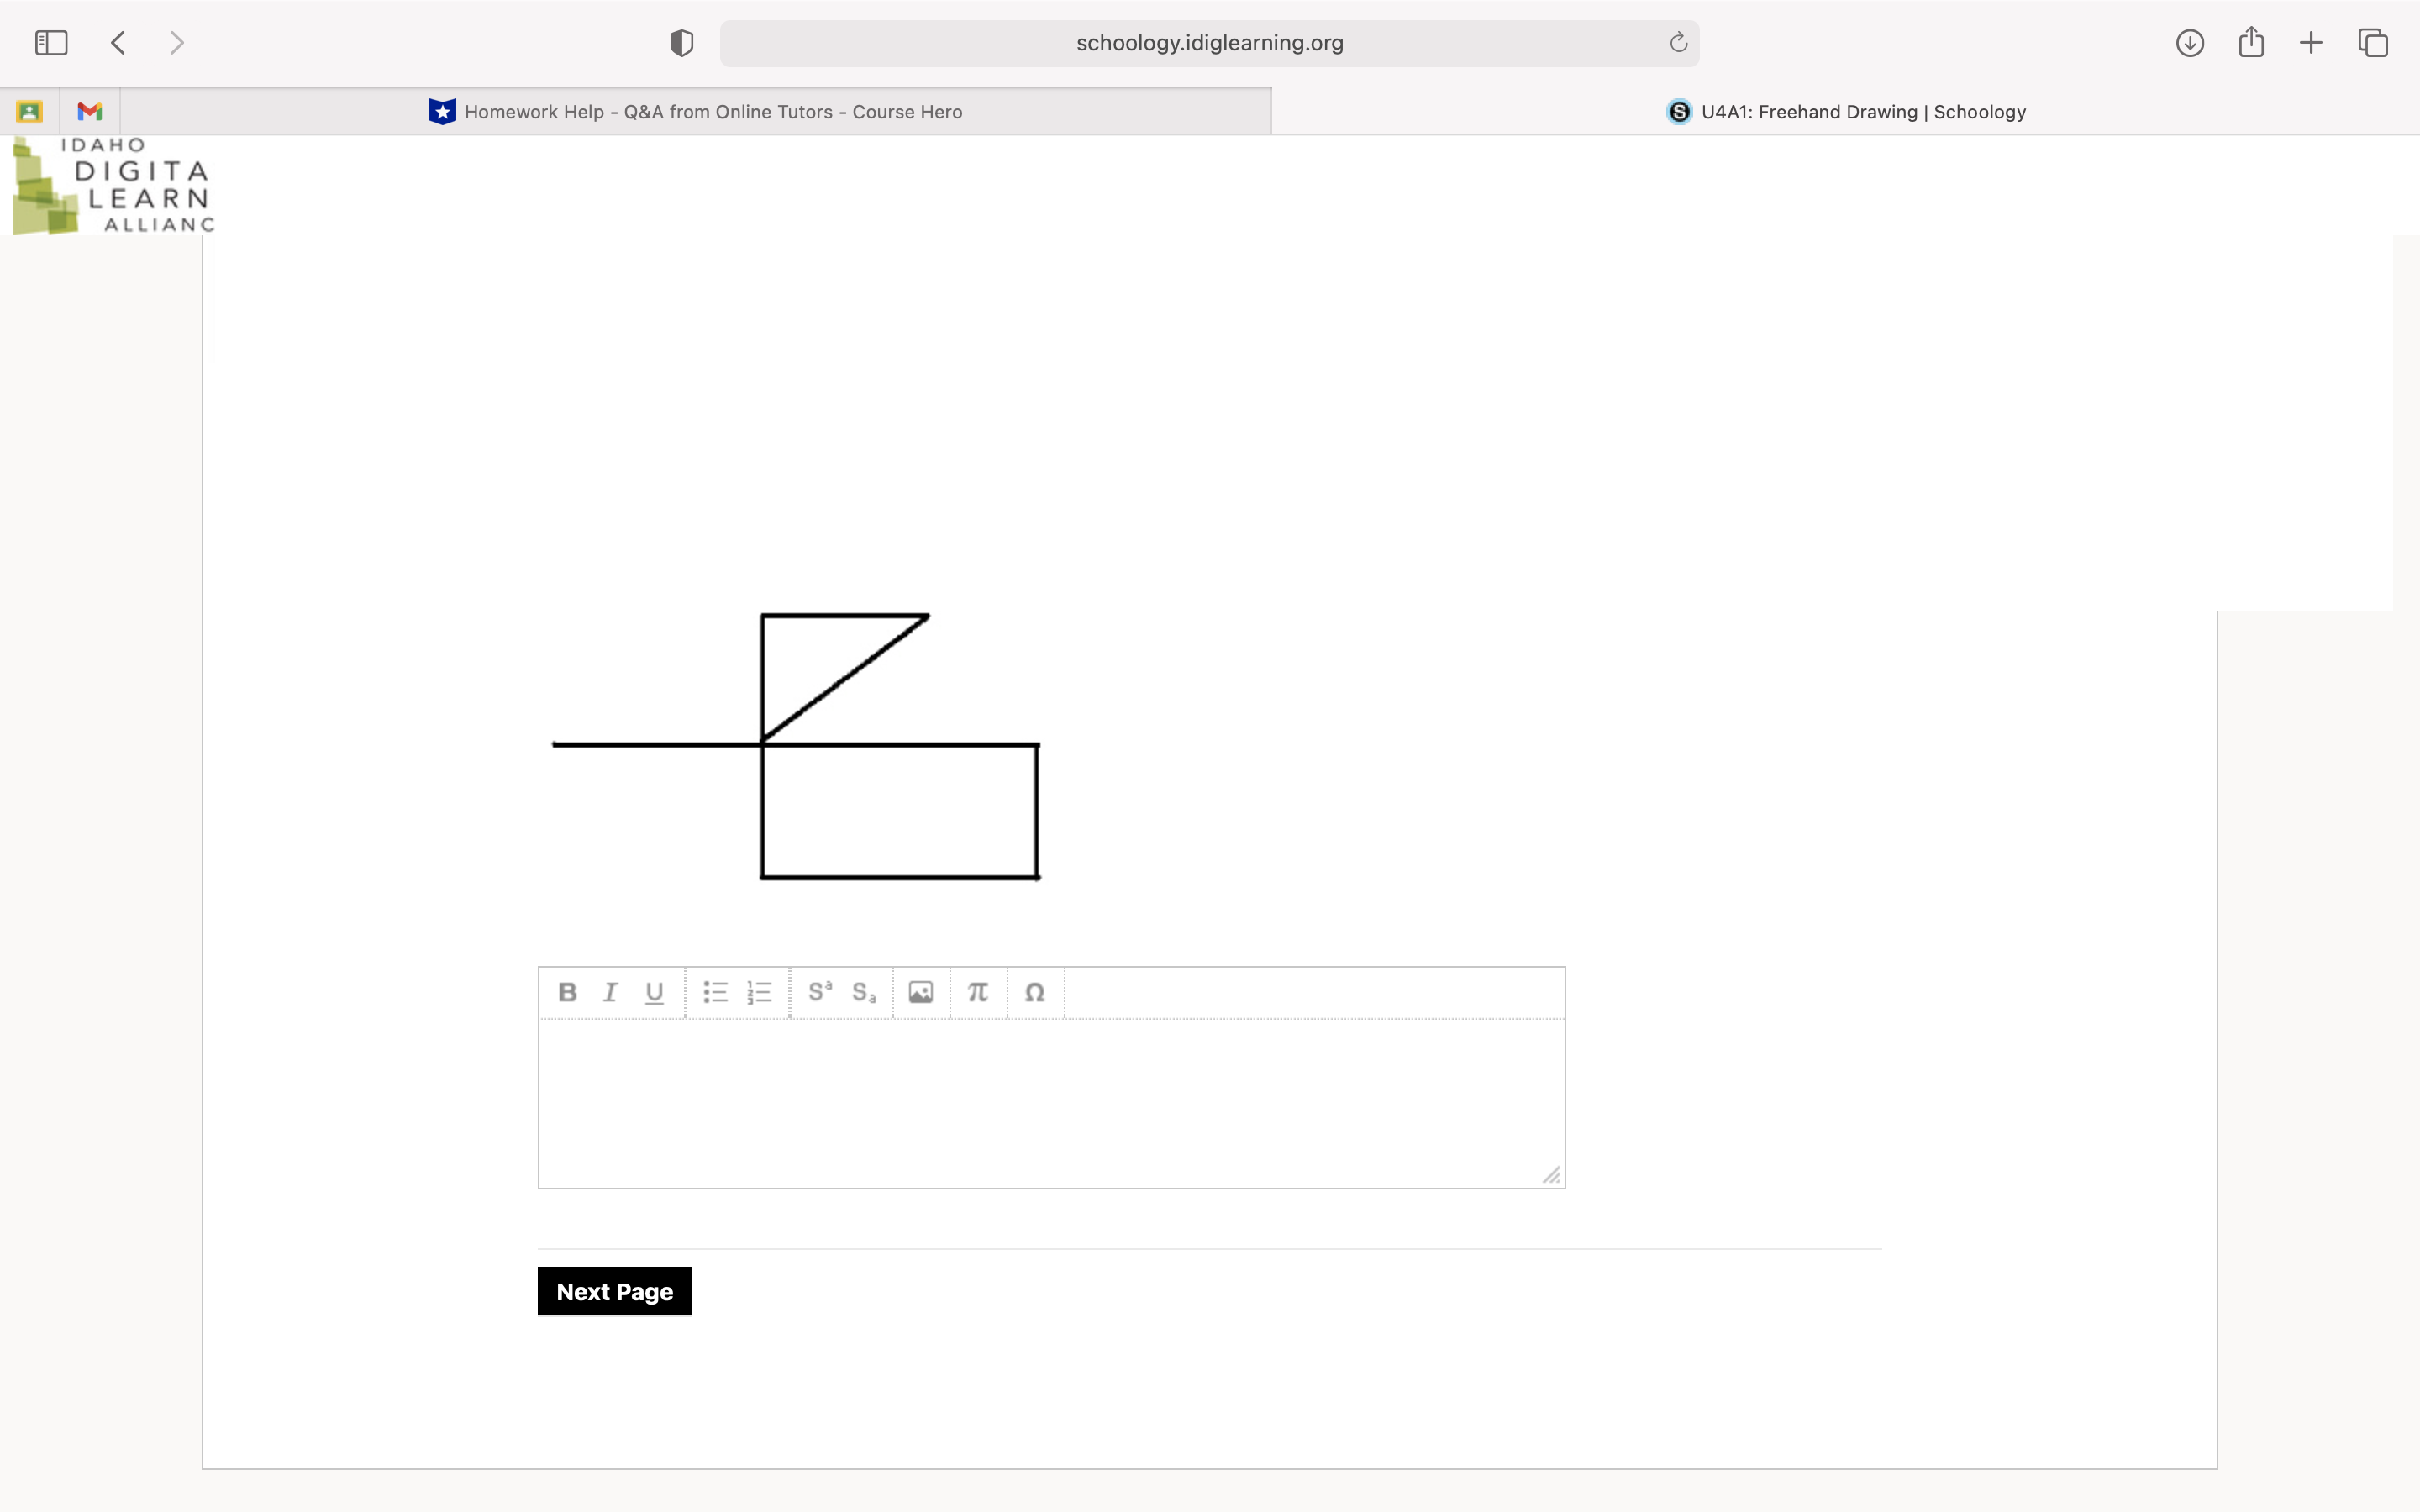The height and width of the screenshot is (1512, 2420).
Task: Resize the text editor input field
Action: click(1550, 1176)
